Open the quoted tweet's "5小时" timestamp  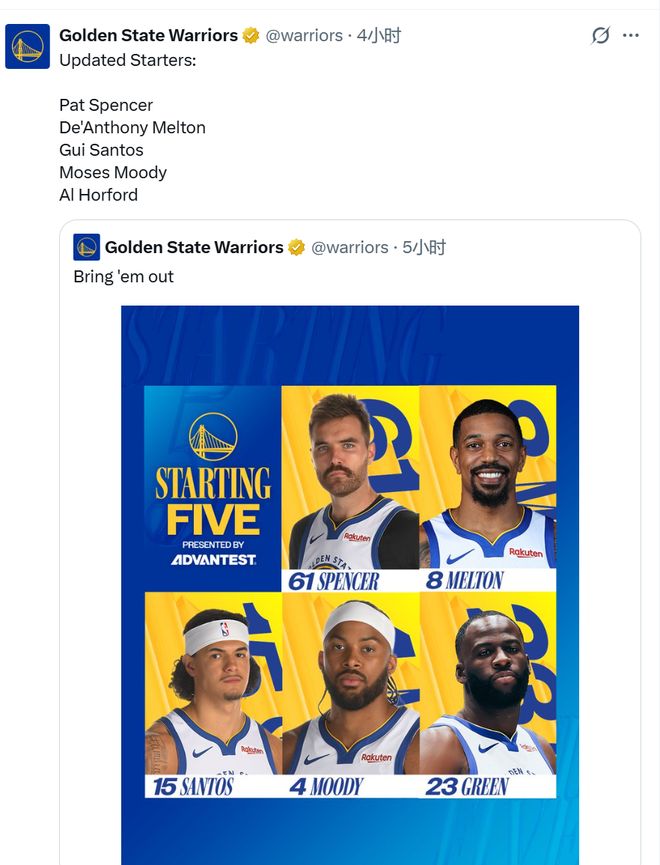pos(424,247)
